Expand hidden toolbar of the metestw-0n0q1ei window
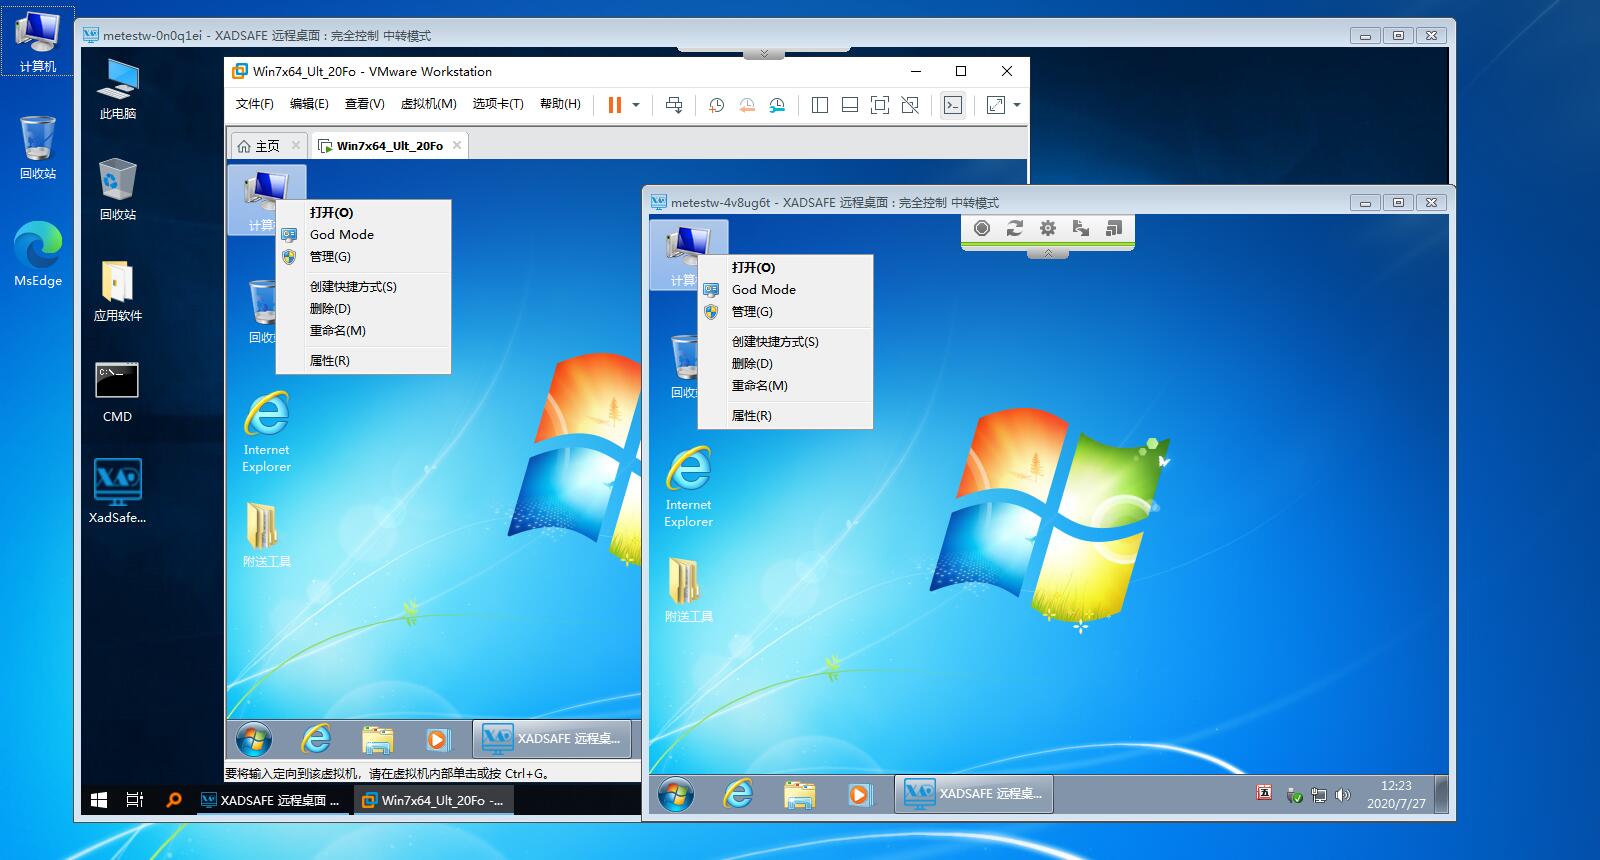This screenshot has height=860, width=1600. (764, 53)
